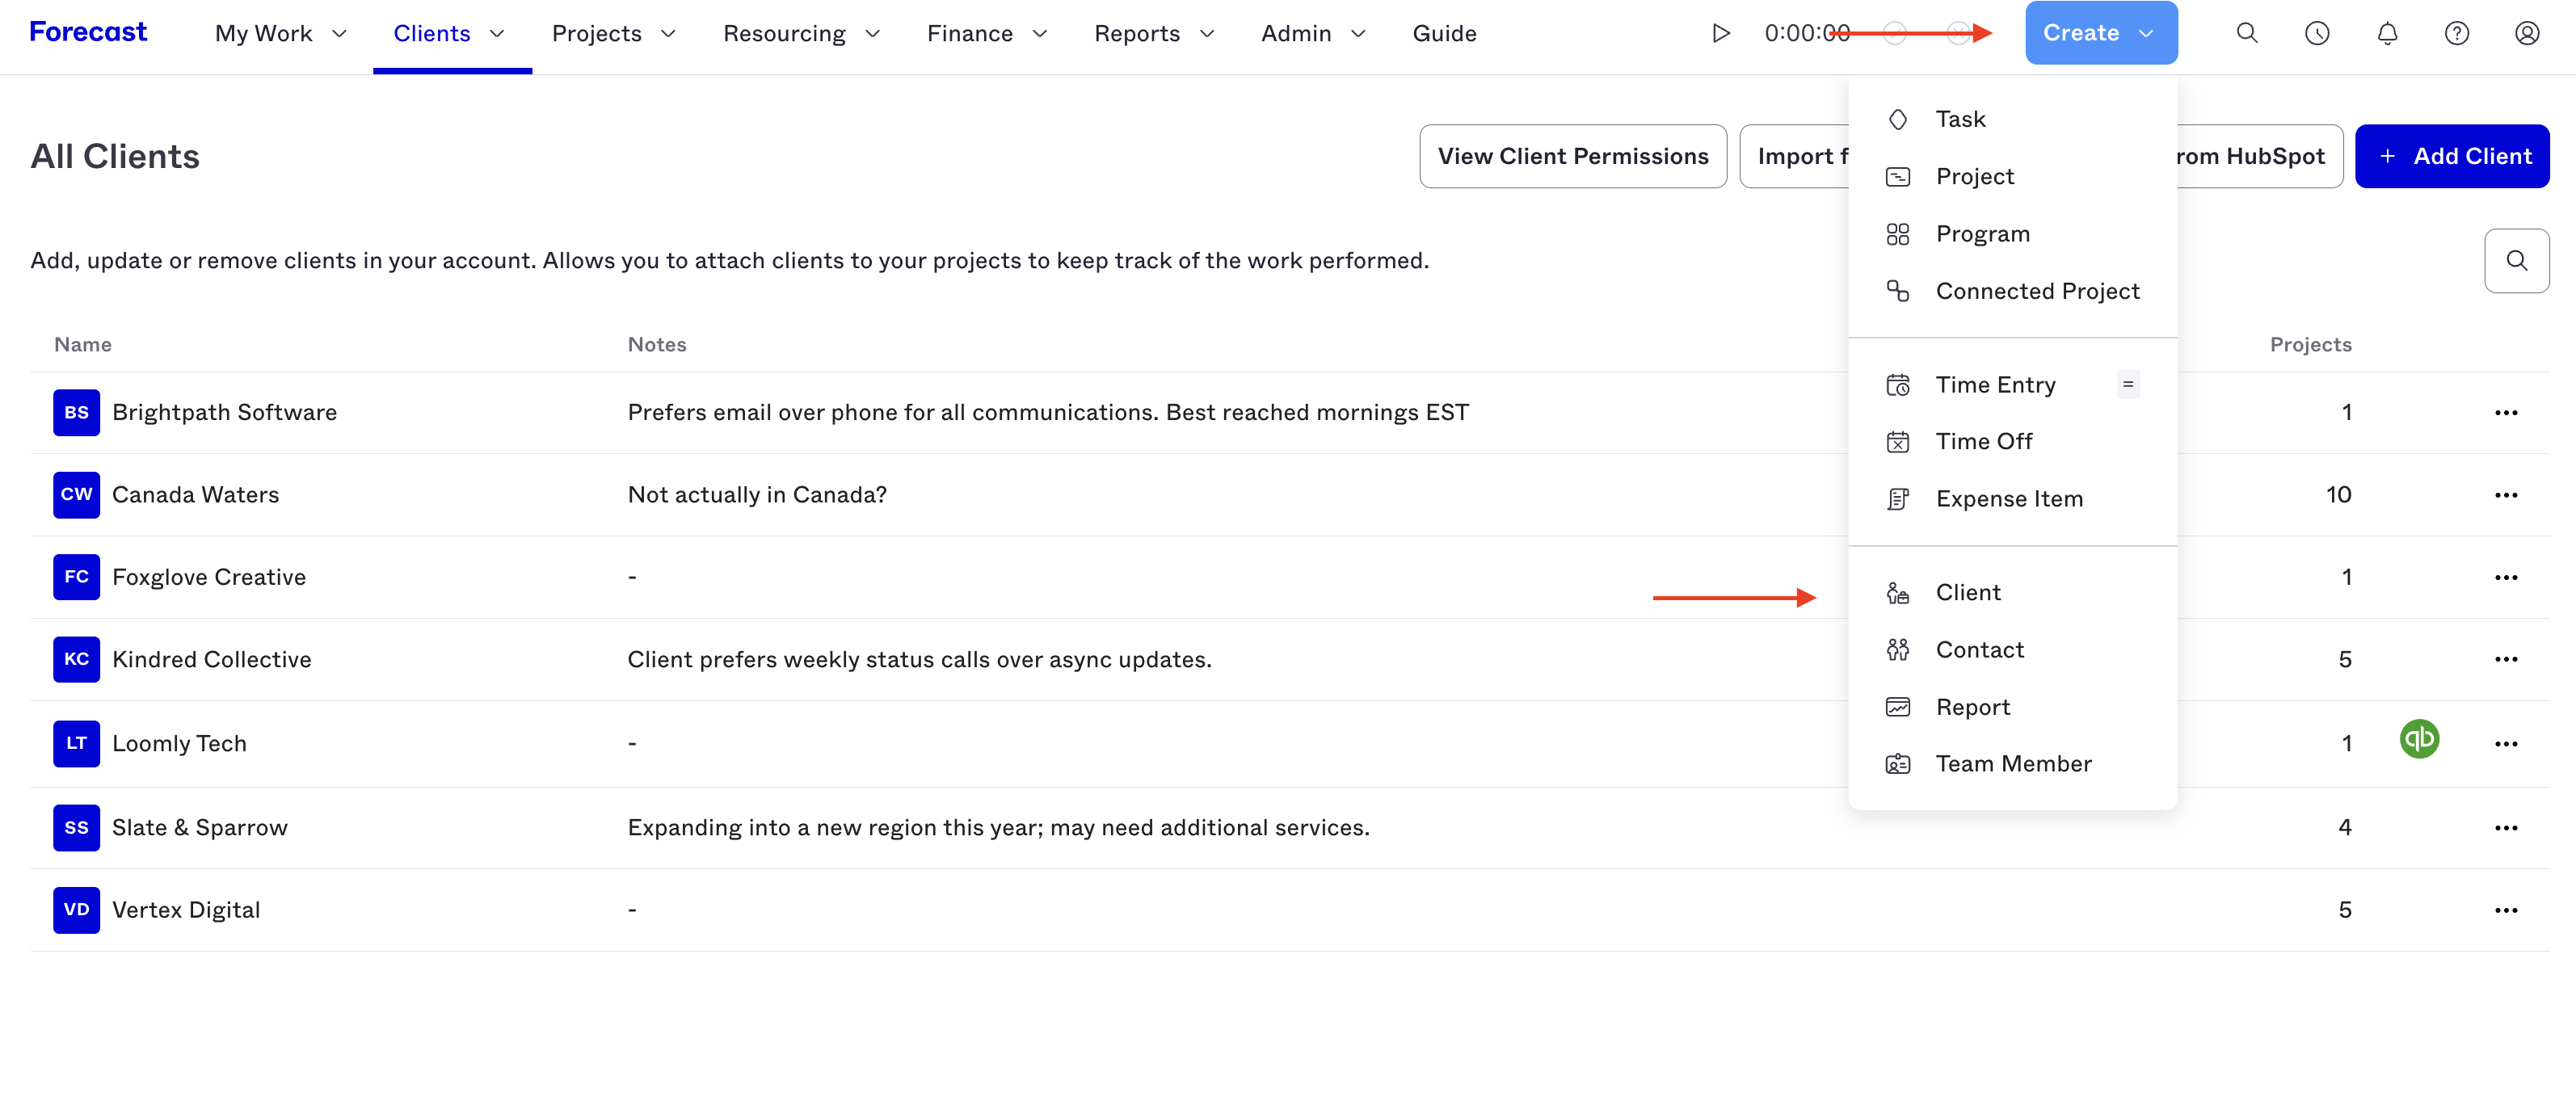The image size is (2576, 1097).
Task: Click View Client Permissions button
Action: [x=1572, y=156]
